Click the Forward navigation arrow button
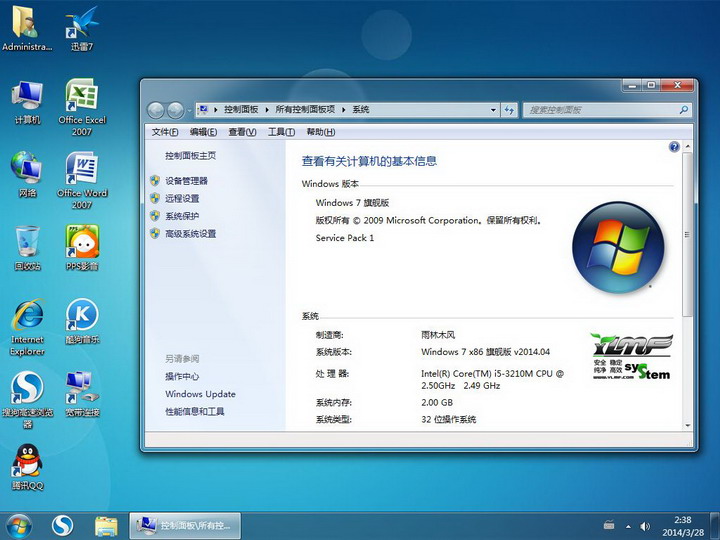The width and height of the screenshot is (720, 540). click(x=175, y=110)
